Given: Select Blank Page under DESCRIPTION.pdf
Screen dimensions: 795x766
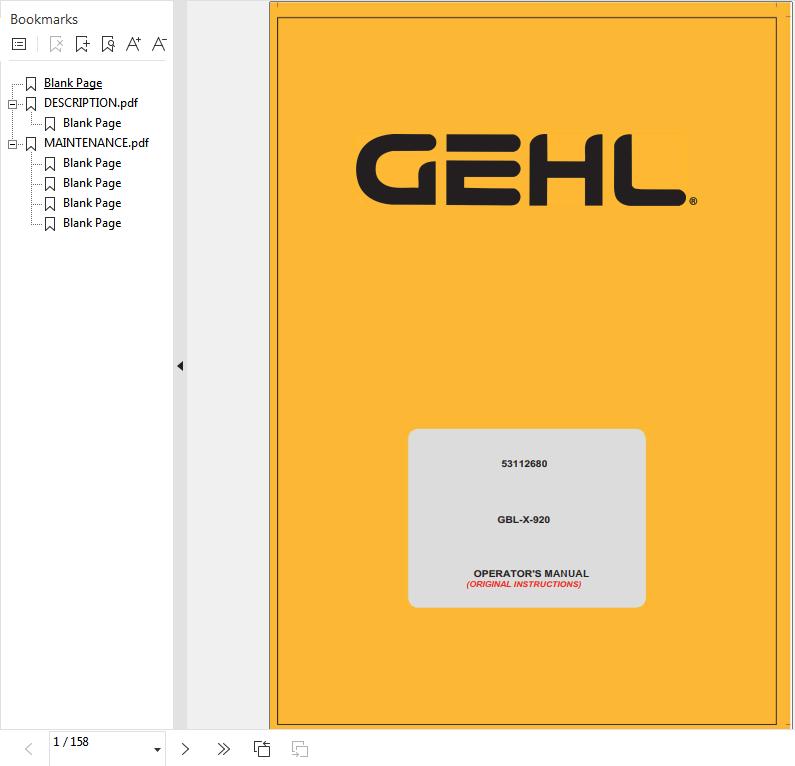Looking at the screenshot, I should (91, 123).
